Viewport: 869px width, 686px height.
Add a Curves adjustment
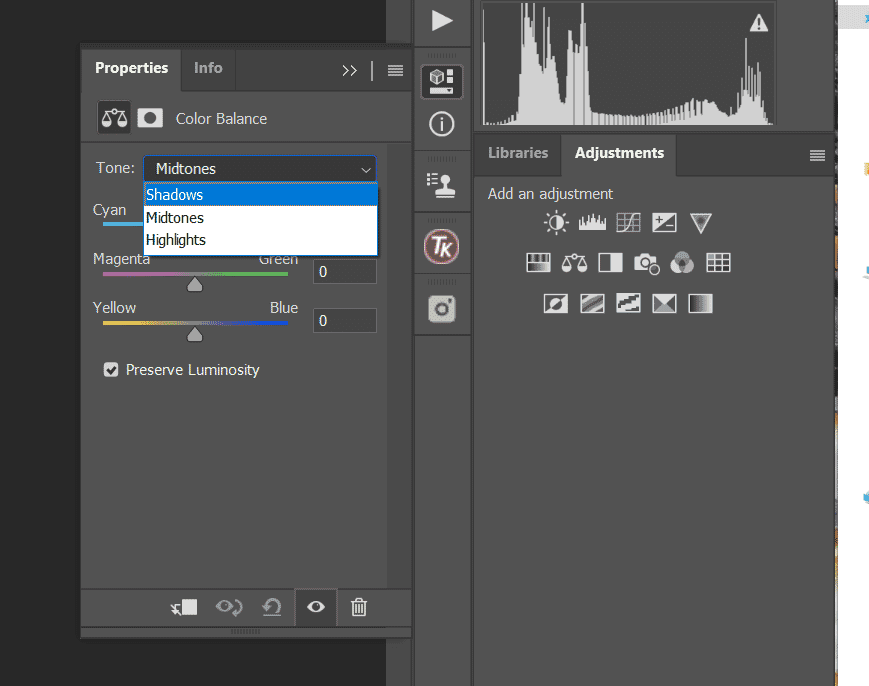(628, 222)
